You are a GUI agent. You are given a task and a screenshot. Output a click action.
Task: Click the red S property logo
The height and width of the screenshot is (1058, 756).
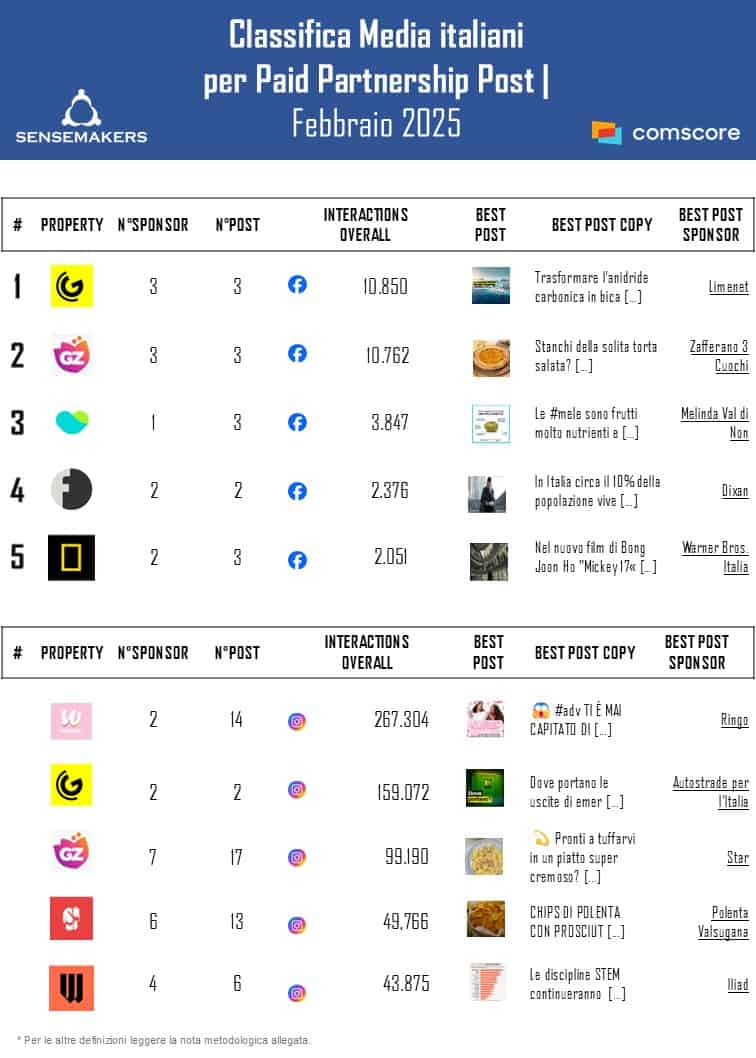[x=72, y=918]
